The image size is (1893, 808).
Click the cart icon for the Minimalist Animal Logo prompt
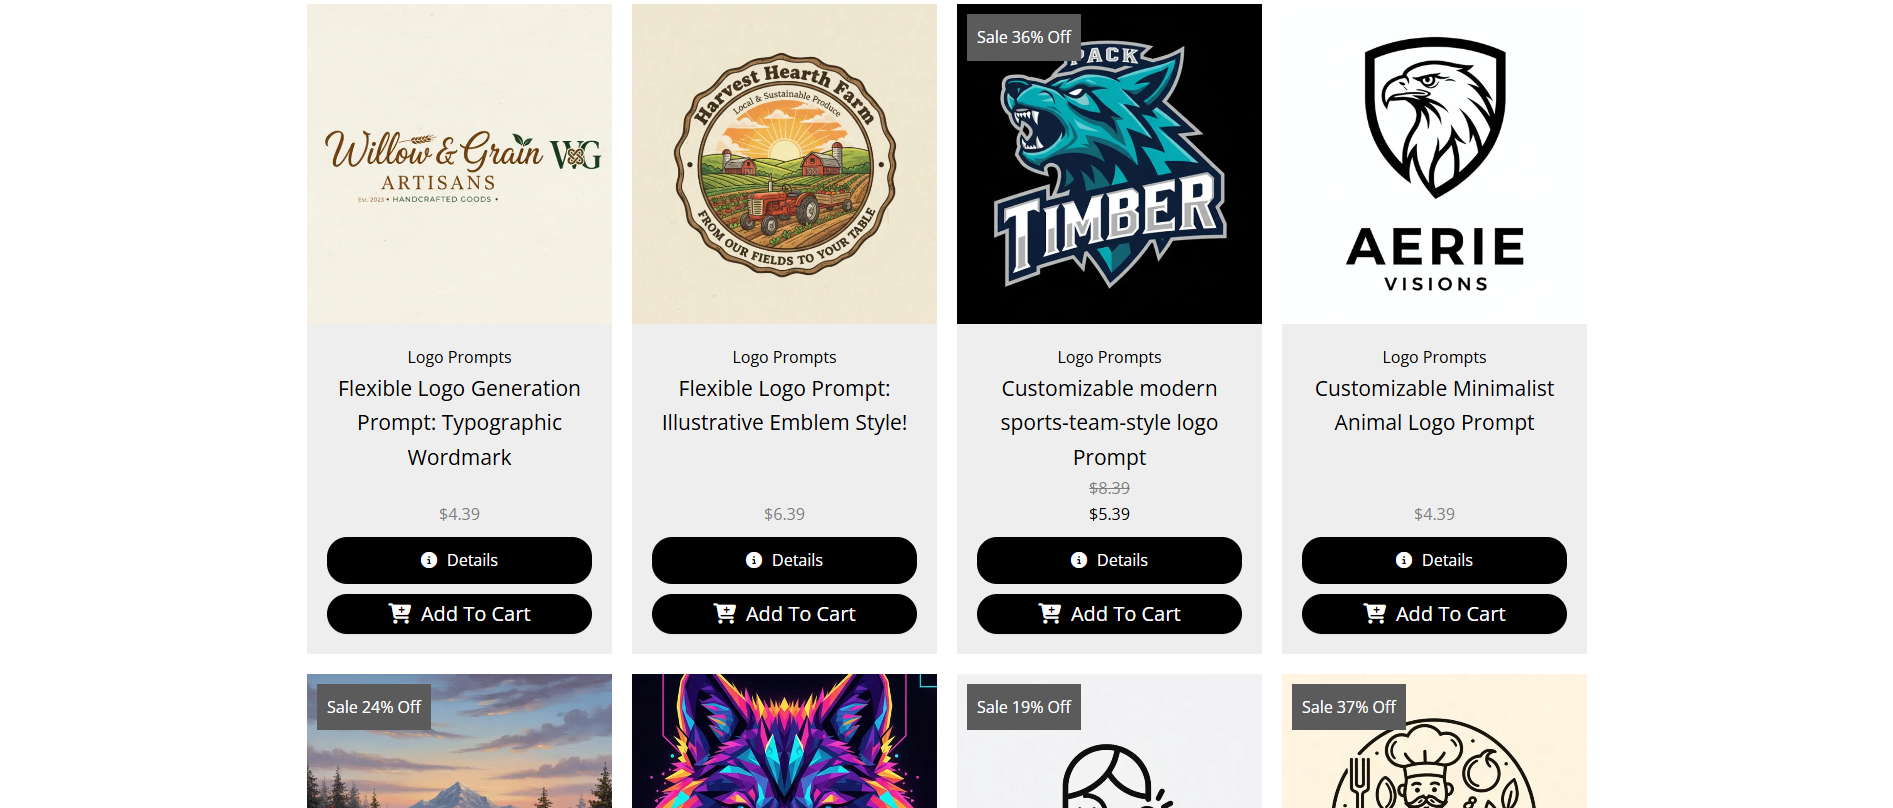click(1374, 614)
